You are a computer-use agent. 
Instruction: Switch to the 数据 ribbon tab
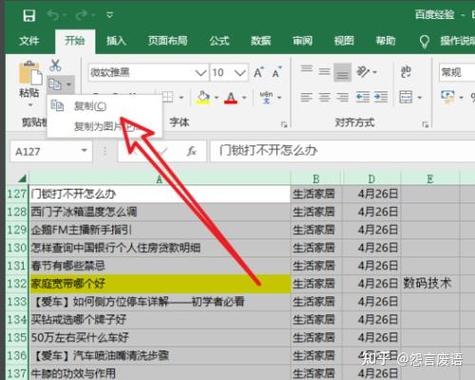[261, 41]
